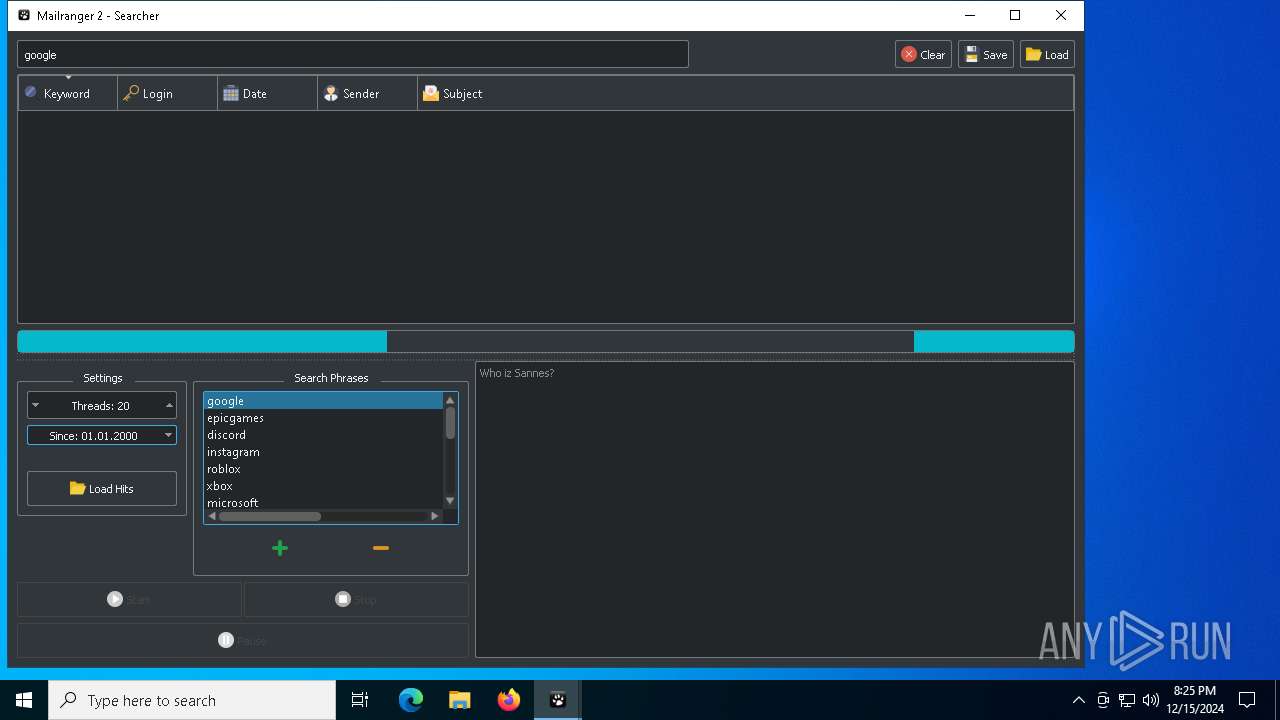This screenshot has width=1280, height=720.
Task: Click the cyan progress bar
Action: pyautogui.click(x=546, y=341)
